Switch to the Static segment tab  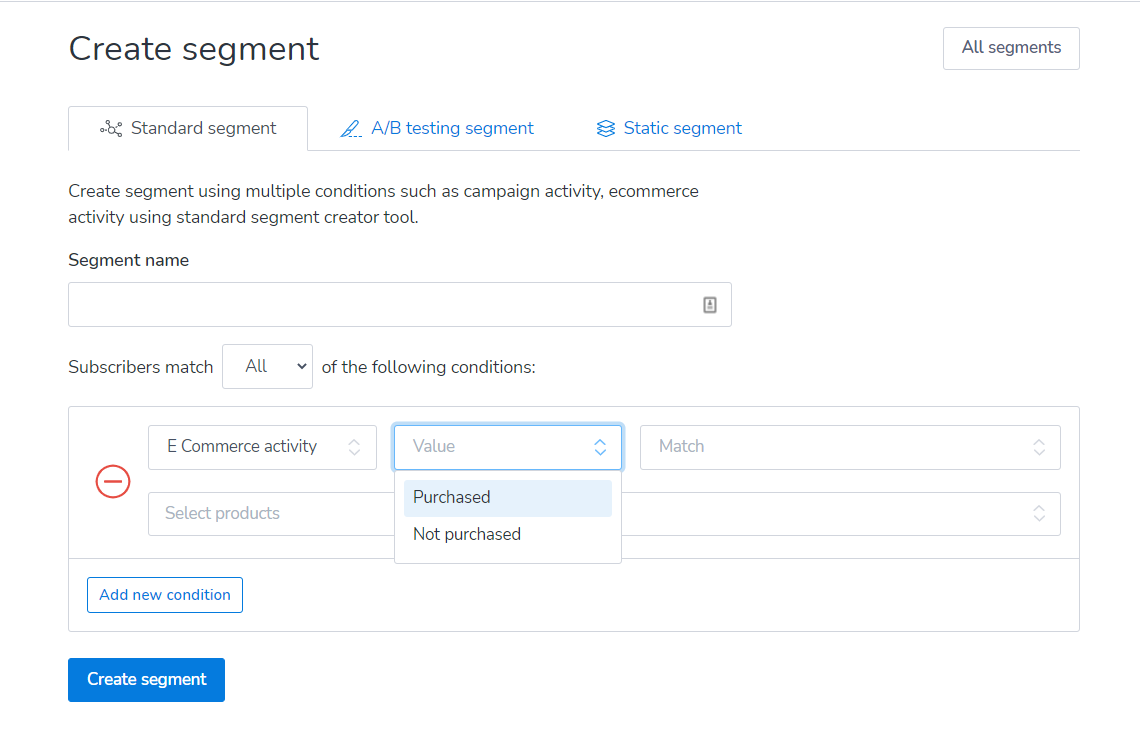point(682,128)
